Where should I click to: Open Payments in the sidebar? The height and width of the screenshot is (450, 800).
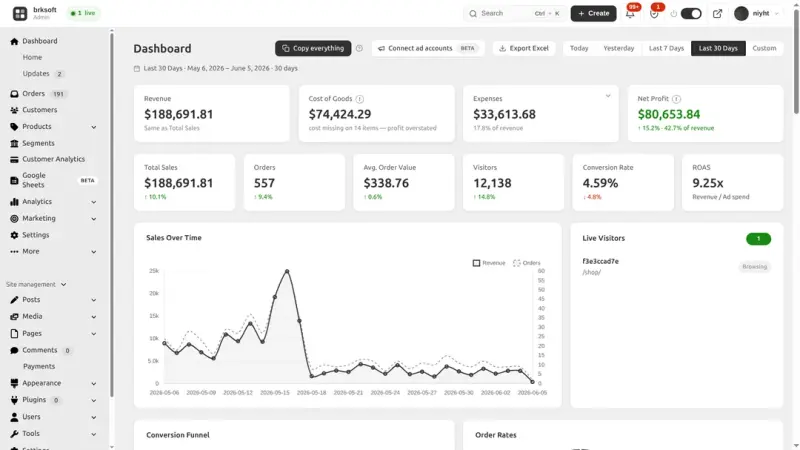pos(39,367)
